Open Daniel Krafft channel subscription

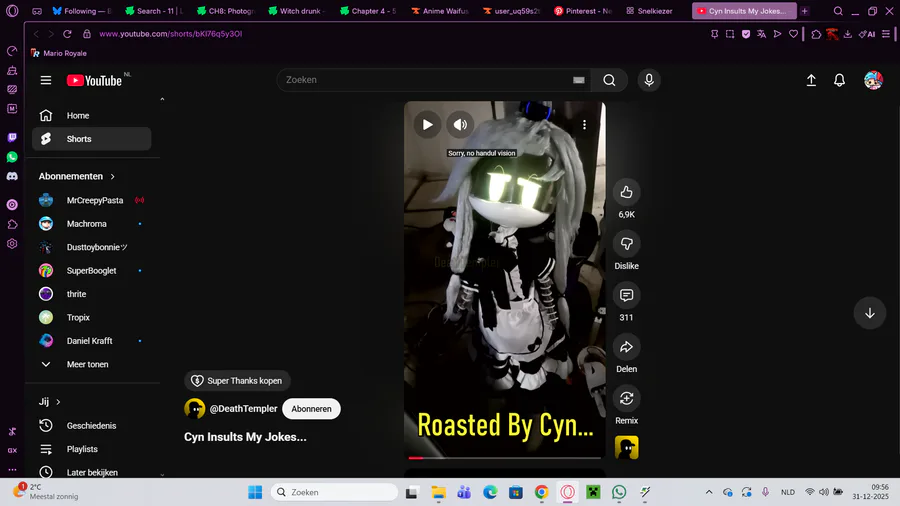[x=92, y=341]
